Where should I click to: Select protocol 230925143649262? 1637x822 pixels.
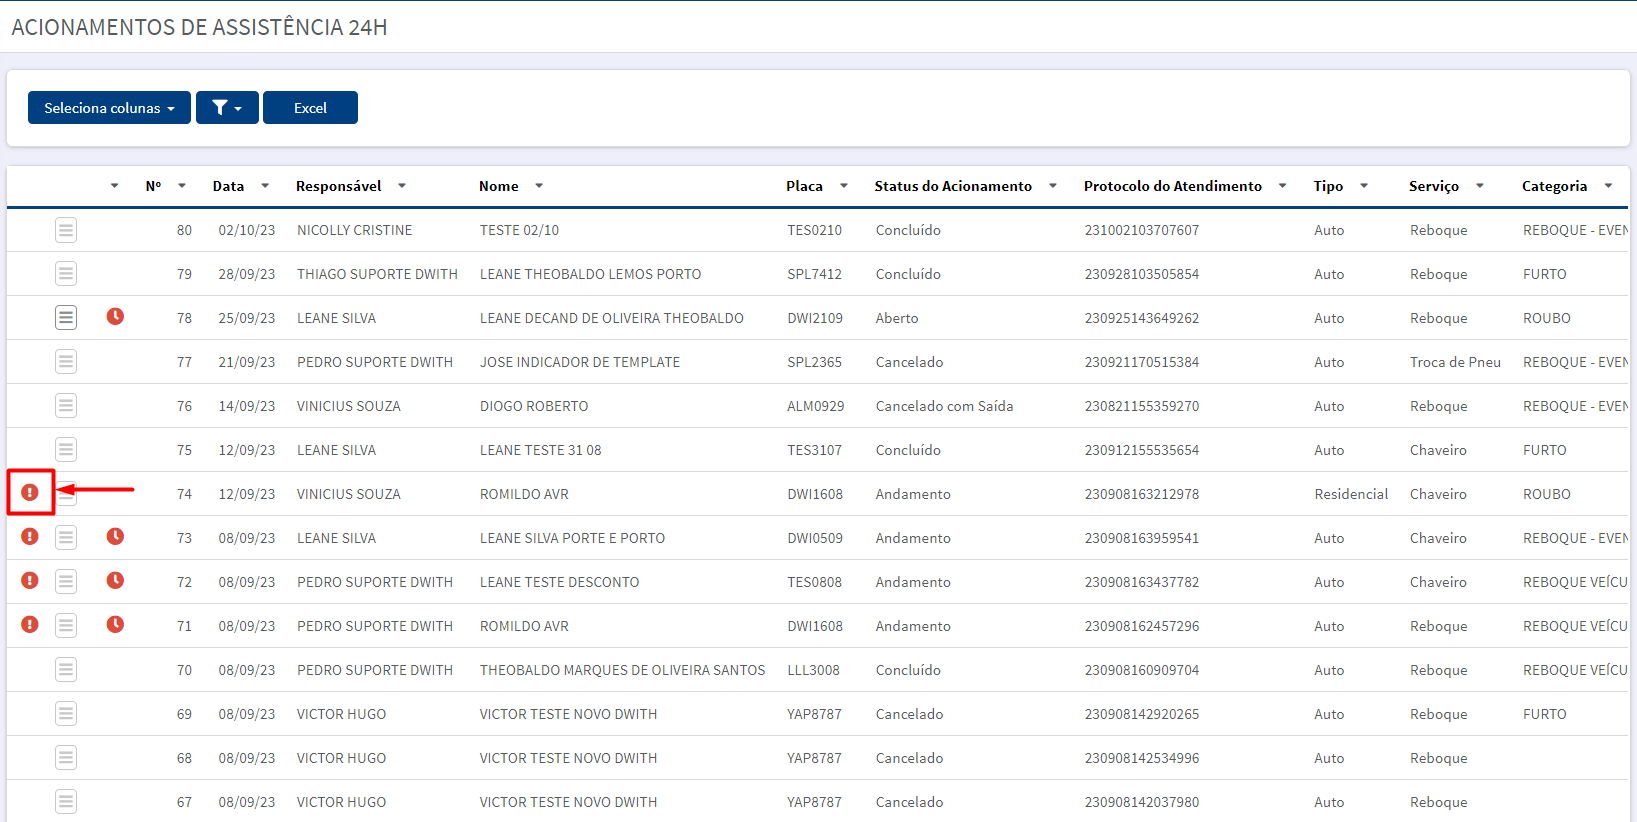pyautogui.click(x=1142, y=318)
